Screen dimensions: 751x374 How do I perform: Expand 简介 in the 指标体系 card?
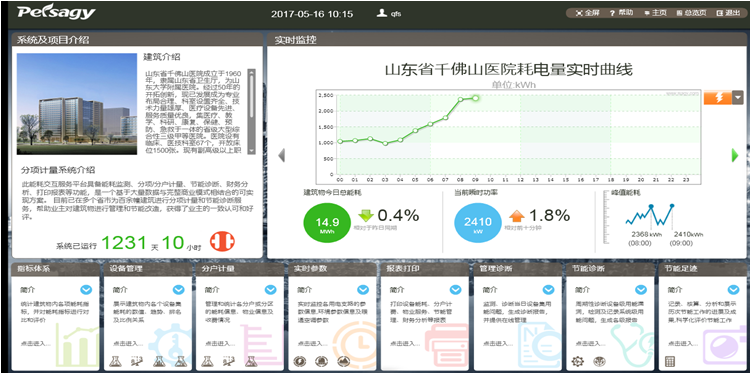point(86,290)
